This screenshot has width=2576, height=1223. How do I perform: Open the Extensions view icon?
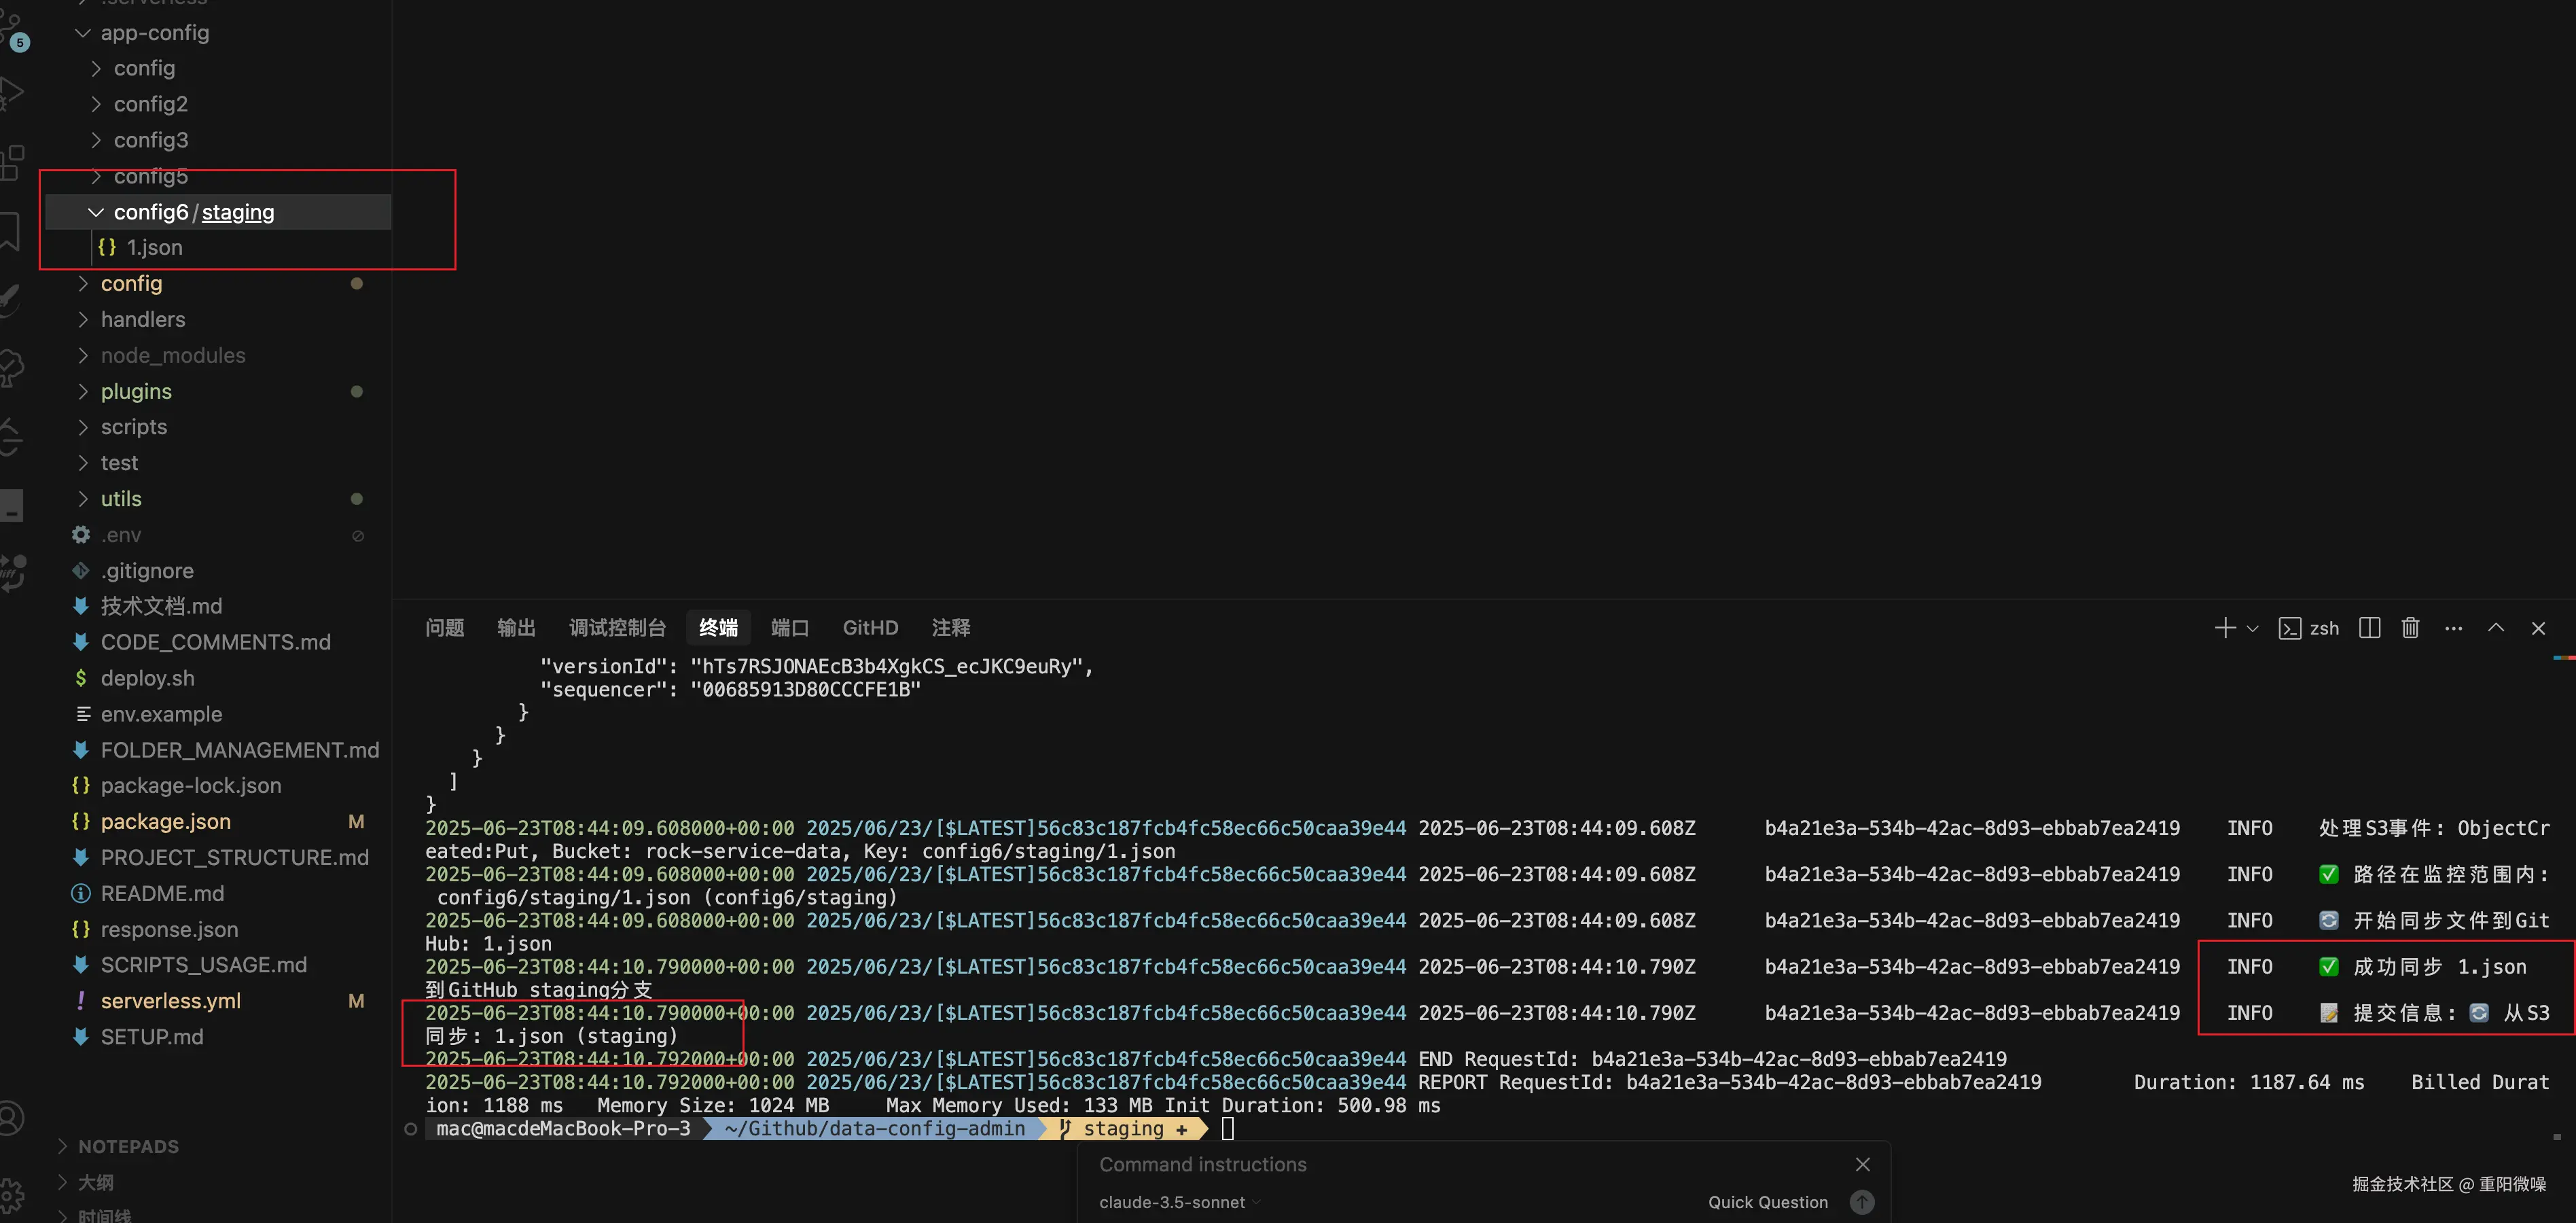point(12,161)
